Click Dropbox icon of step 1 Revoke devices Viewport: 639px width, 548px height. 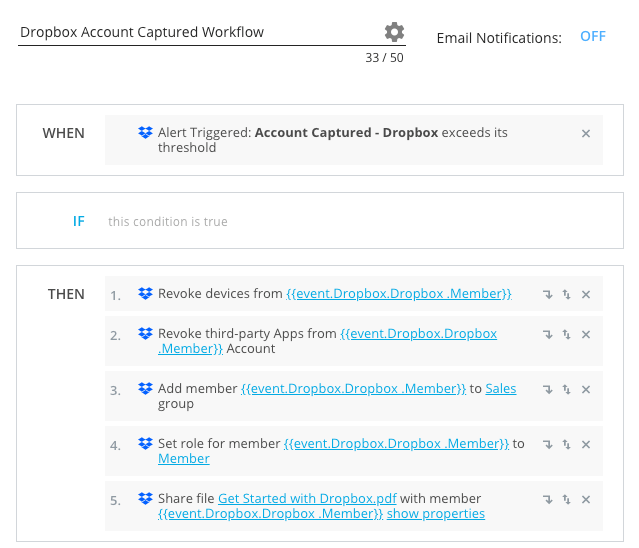(145, 293)
